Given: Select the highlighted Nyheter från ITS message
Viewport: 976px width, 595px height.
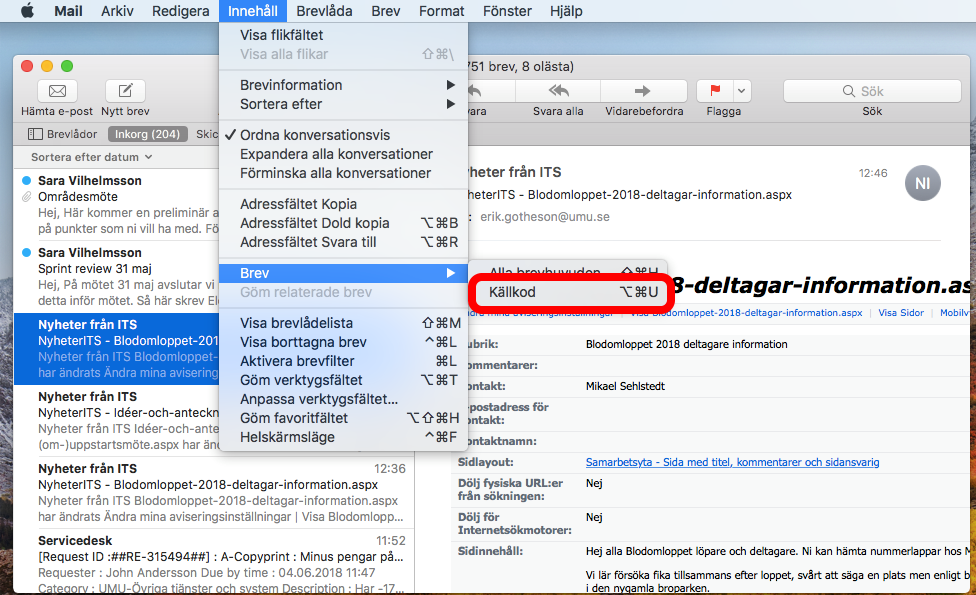Looking at the screenshot, I should tap(117, 349).
